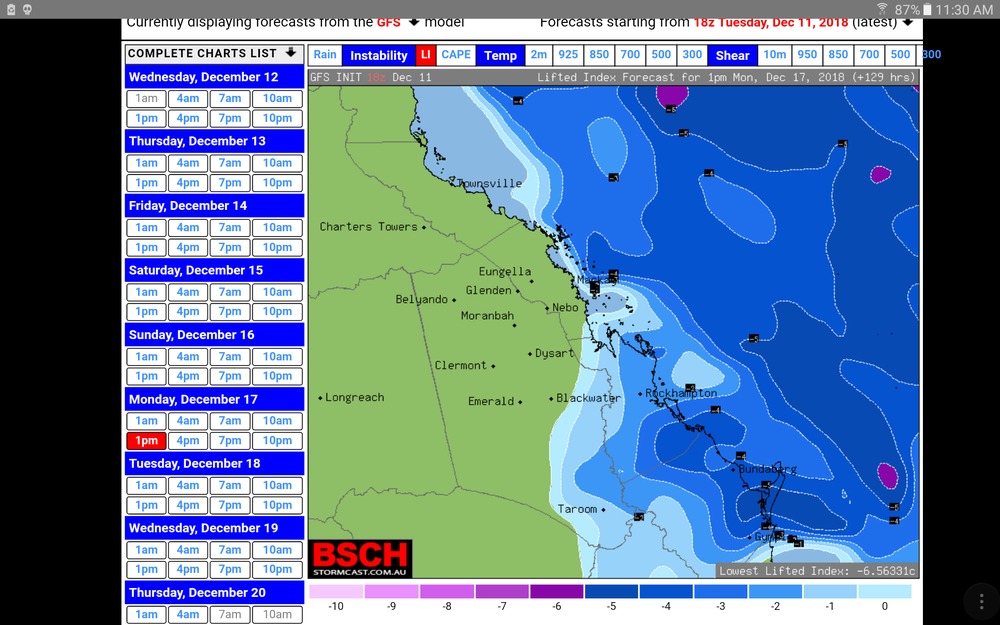Image resolution: width=1000 pixels, height=625 pixels.
Task: Click the -6 purple legend swatch
Action: tap(556, 591)
